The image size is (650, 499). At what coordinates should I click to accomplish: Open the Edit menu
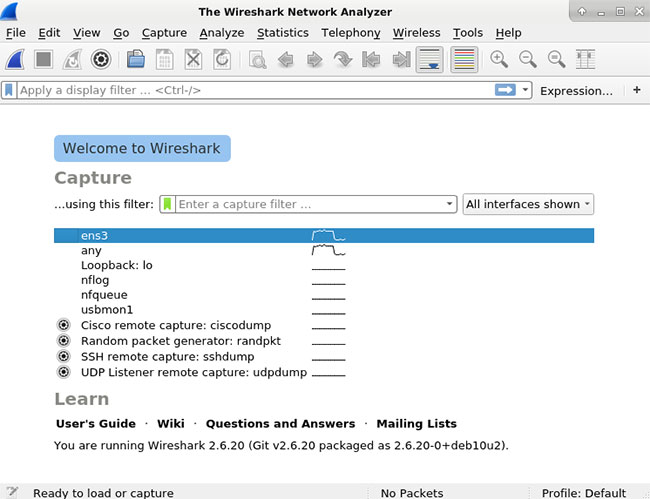click(49, 33)
